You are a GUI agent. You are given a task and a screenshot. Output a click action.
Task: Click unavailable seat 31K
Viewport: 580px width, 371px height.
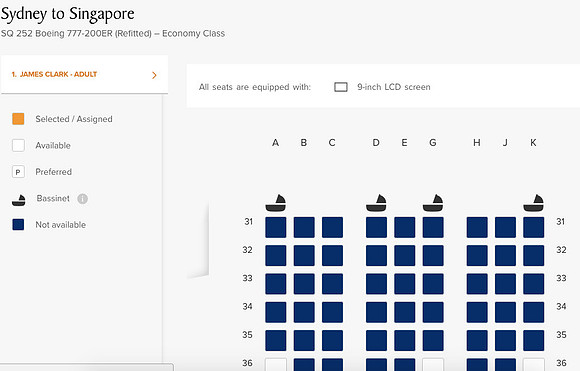[533, 227]
